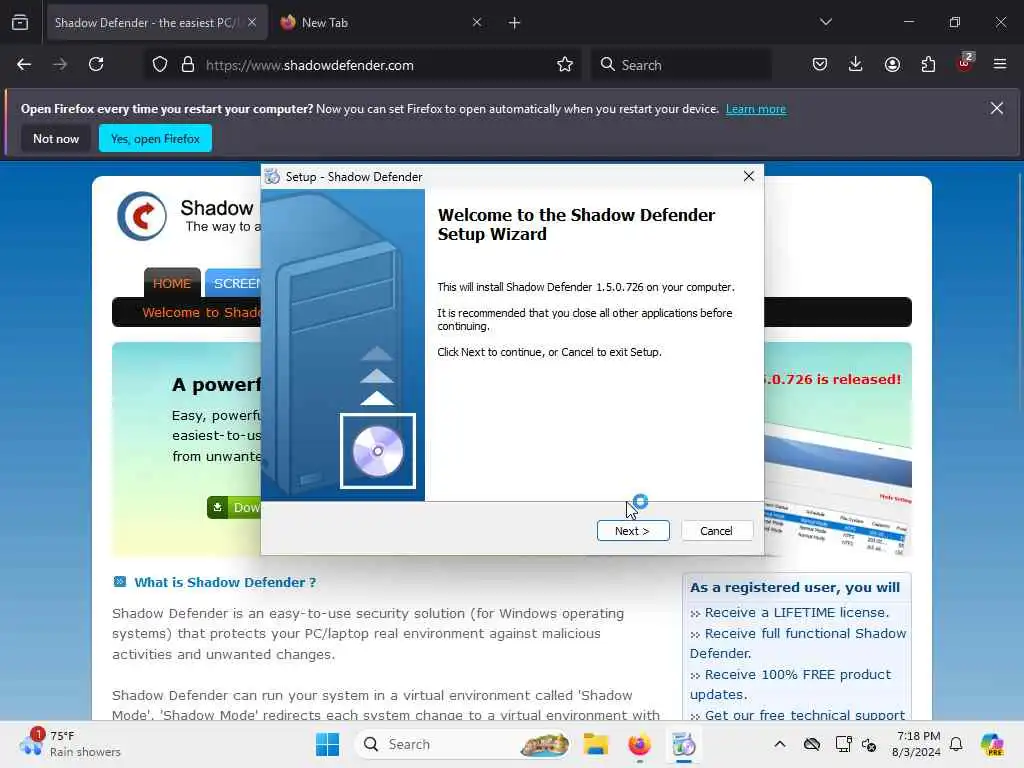Open the Firefox application menu
The image size is (1024, 768).
(x=1000, y=65)
